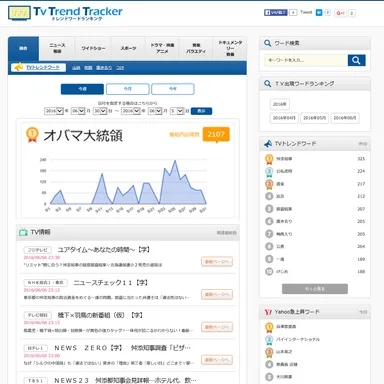Screen dimensions: 384x384
Task: Click the 2016年 ranking year button
Action: (279, 104)
